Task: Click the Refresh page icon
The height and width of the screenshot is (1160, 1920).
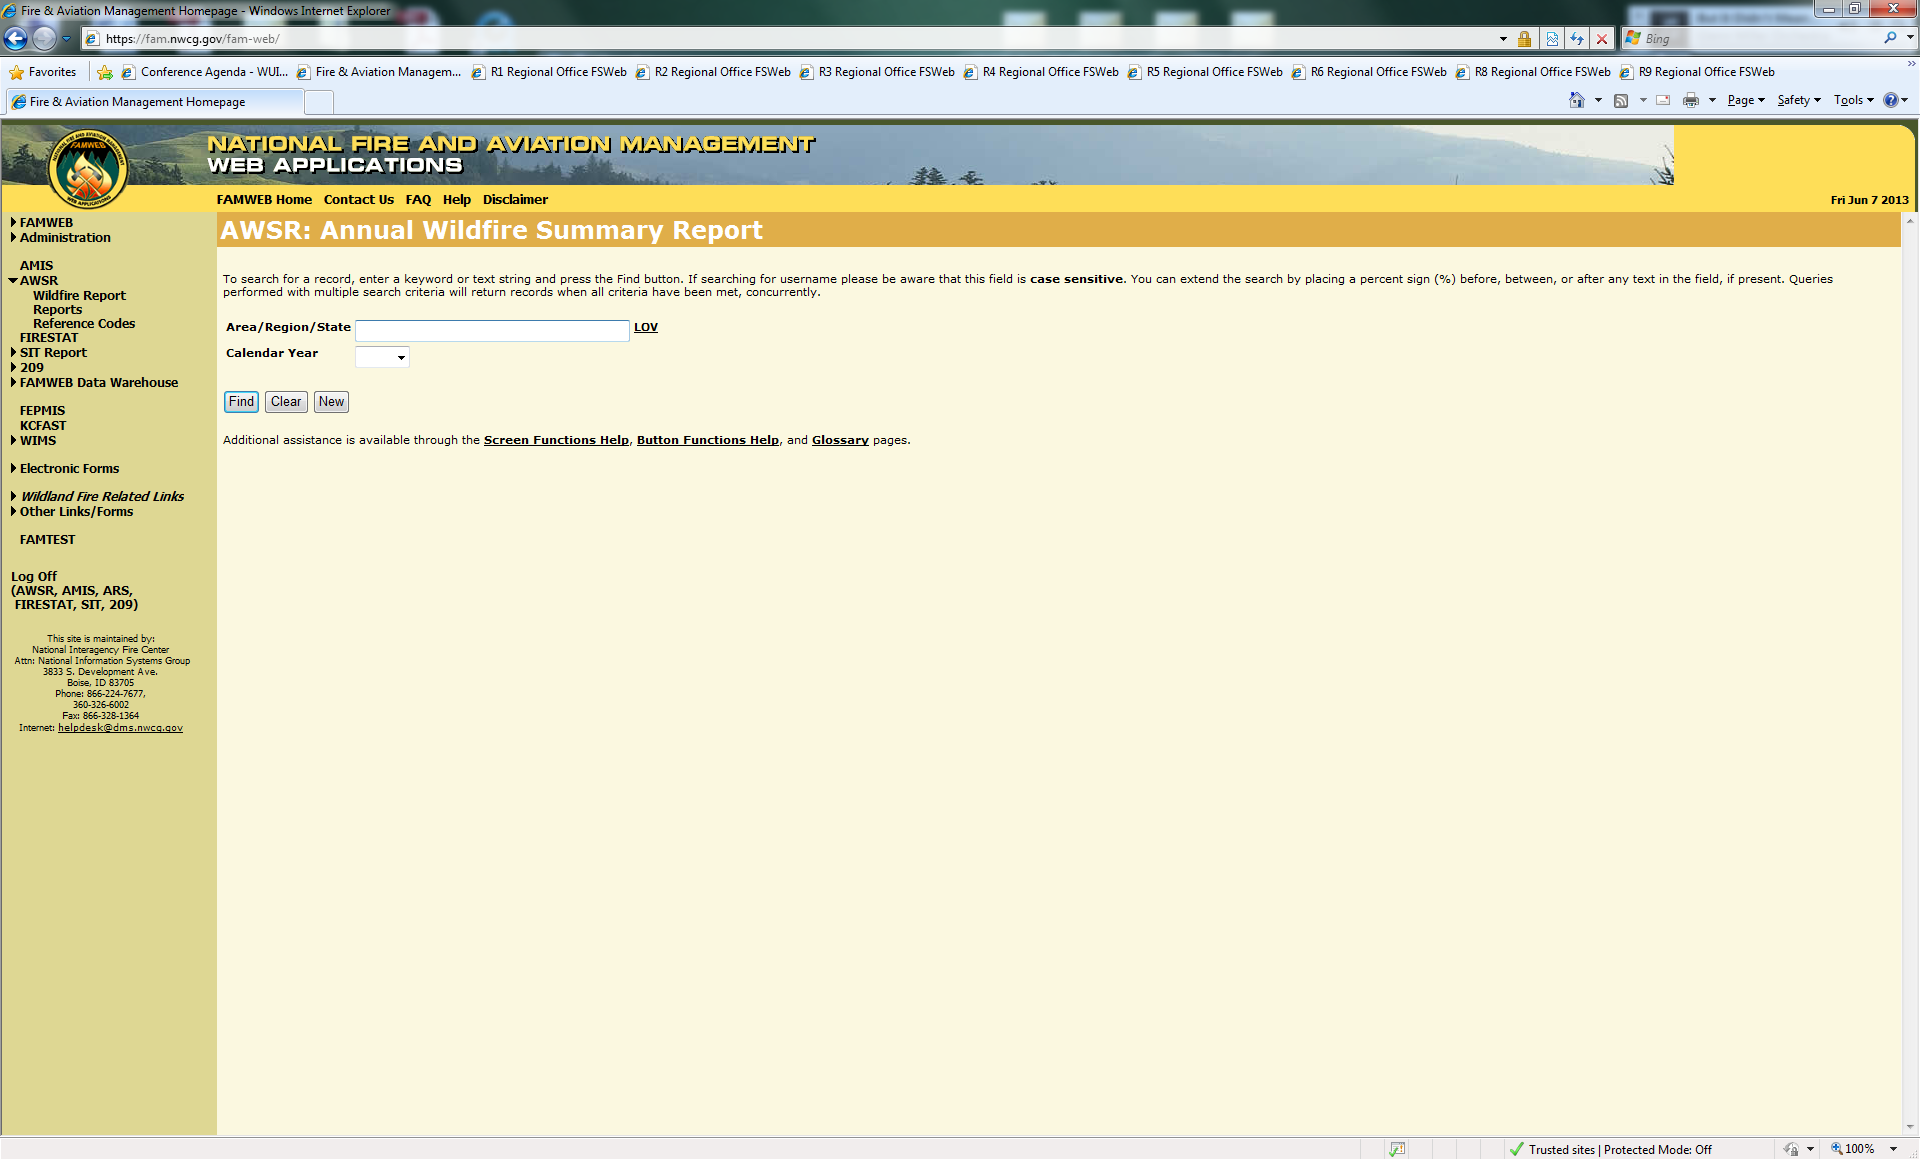Action: 1577,39
